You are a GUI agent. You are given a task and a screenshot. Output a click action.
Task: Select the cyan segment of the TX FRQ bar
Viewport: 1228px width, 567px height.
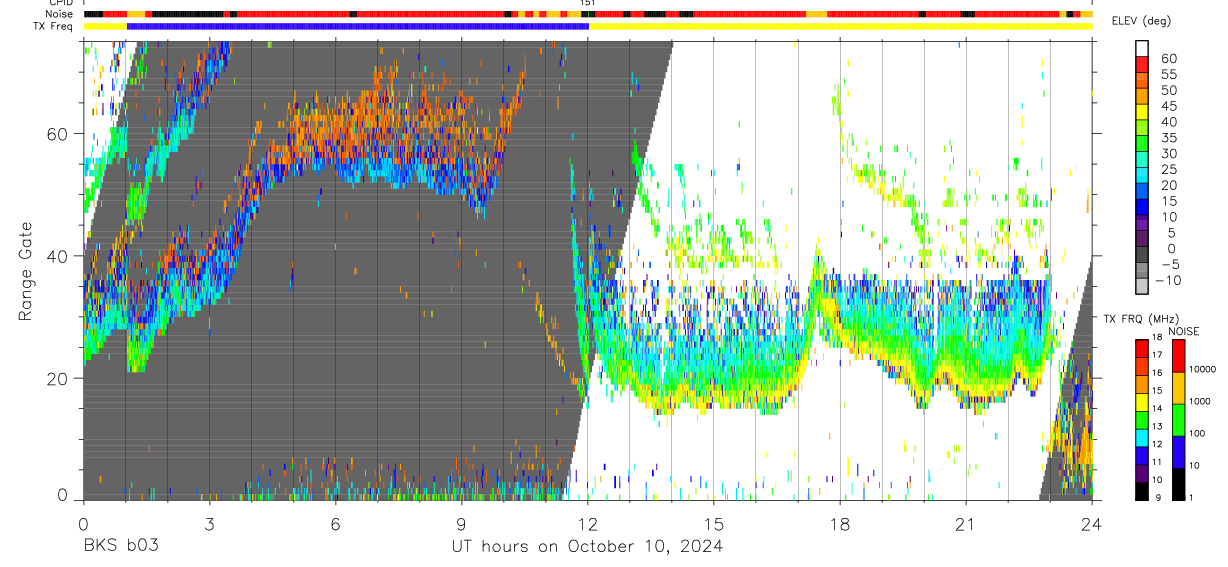click(x=1142, y=437)
